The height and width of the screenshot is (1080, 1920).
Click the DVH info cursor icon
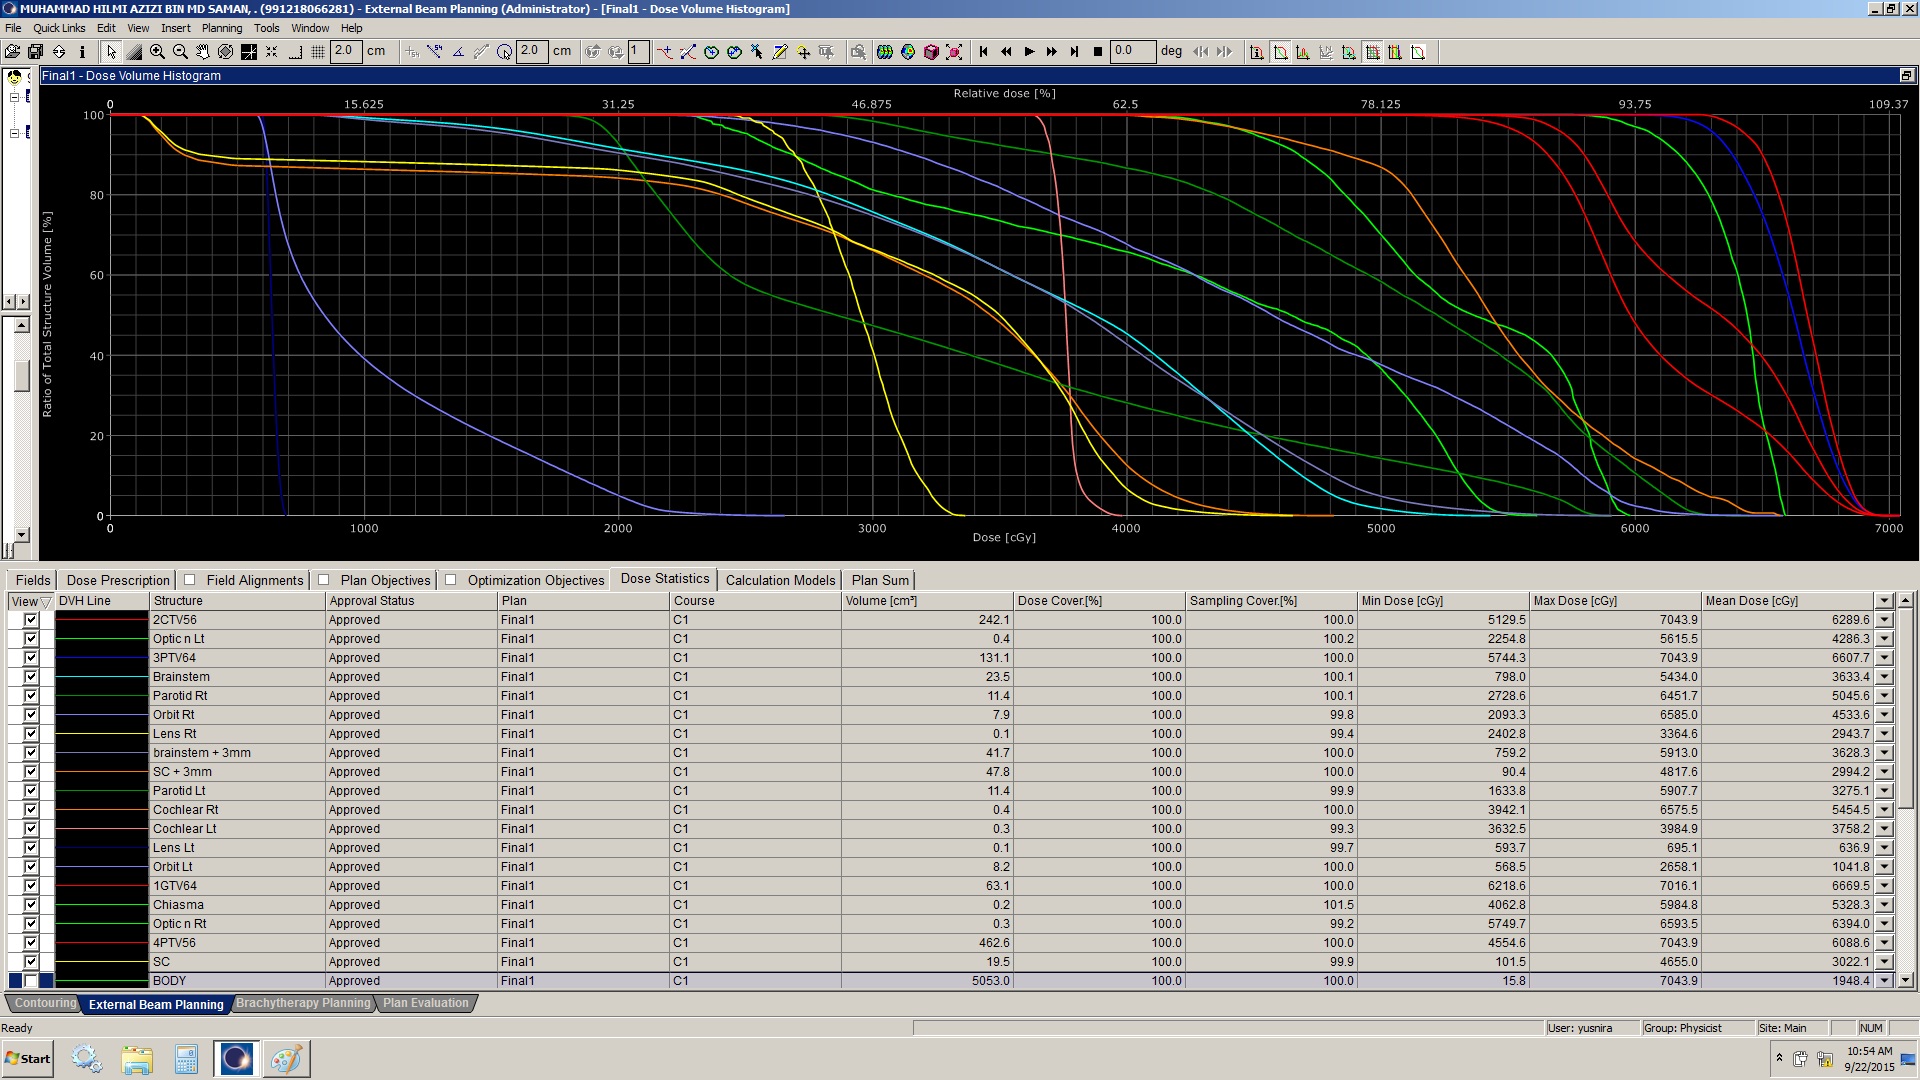pyautogui.click(x=1257, y=52)
